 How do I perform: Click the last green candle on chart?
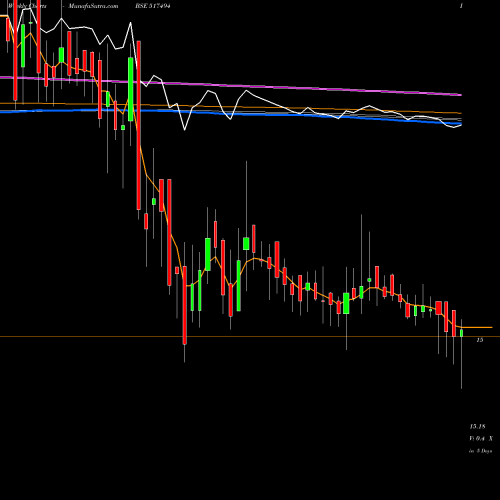click(461, 333)
